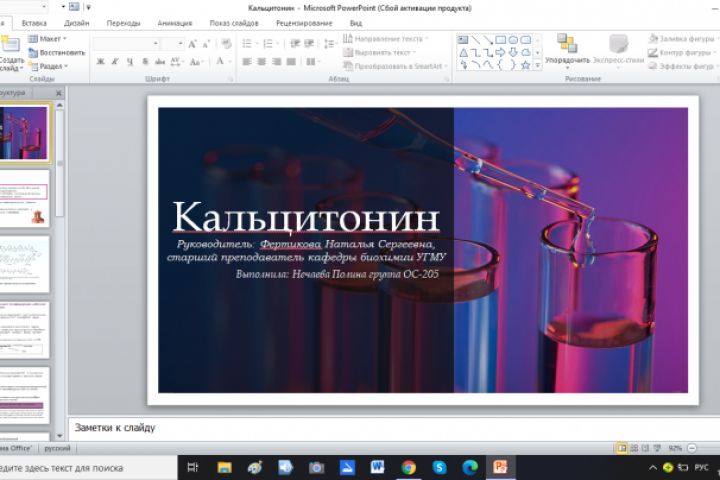Click the decrease list level icon
The image size is (720, 480).
coord(295,44)
